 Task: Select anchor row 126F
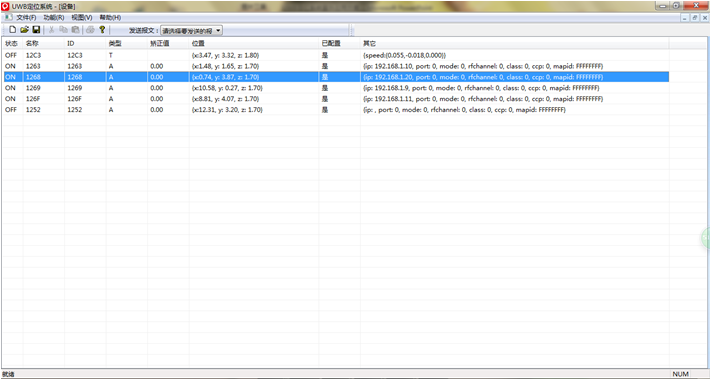pos(336,98)
